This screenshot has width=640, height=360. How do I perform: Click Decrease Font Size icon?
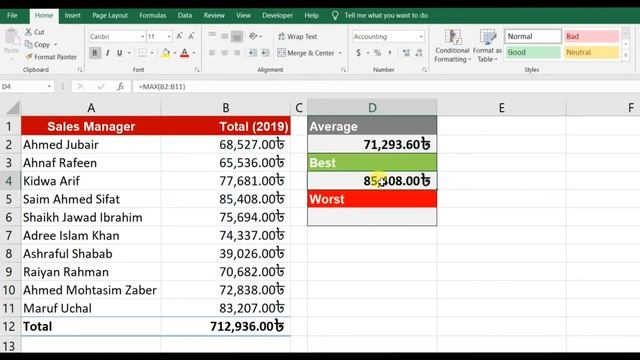click(191, 36)
